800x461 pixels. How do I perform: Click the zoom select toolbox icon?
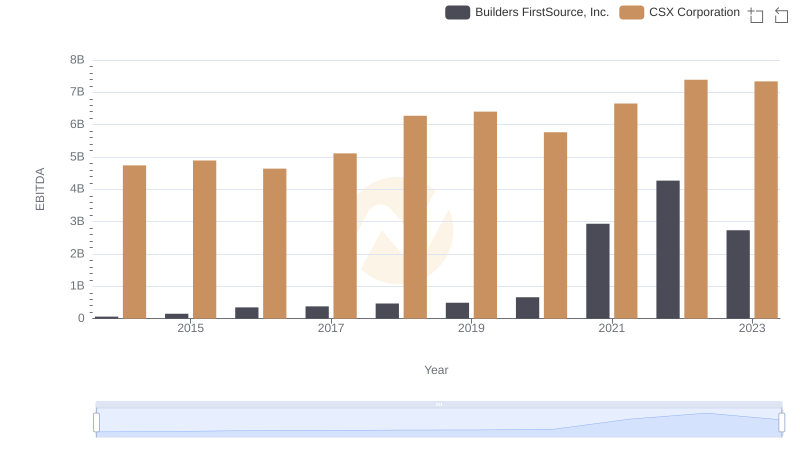tap(756, 15)
